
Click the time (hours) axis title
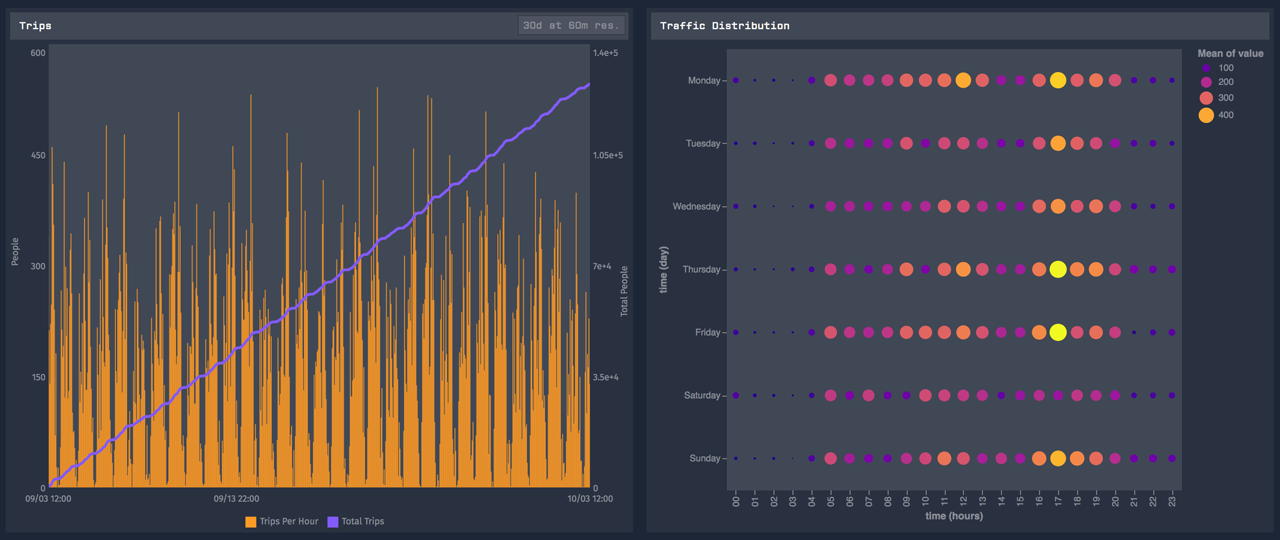[953, 516]
